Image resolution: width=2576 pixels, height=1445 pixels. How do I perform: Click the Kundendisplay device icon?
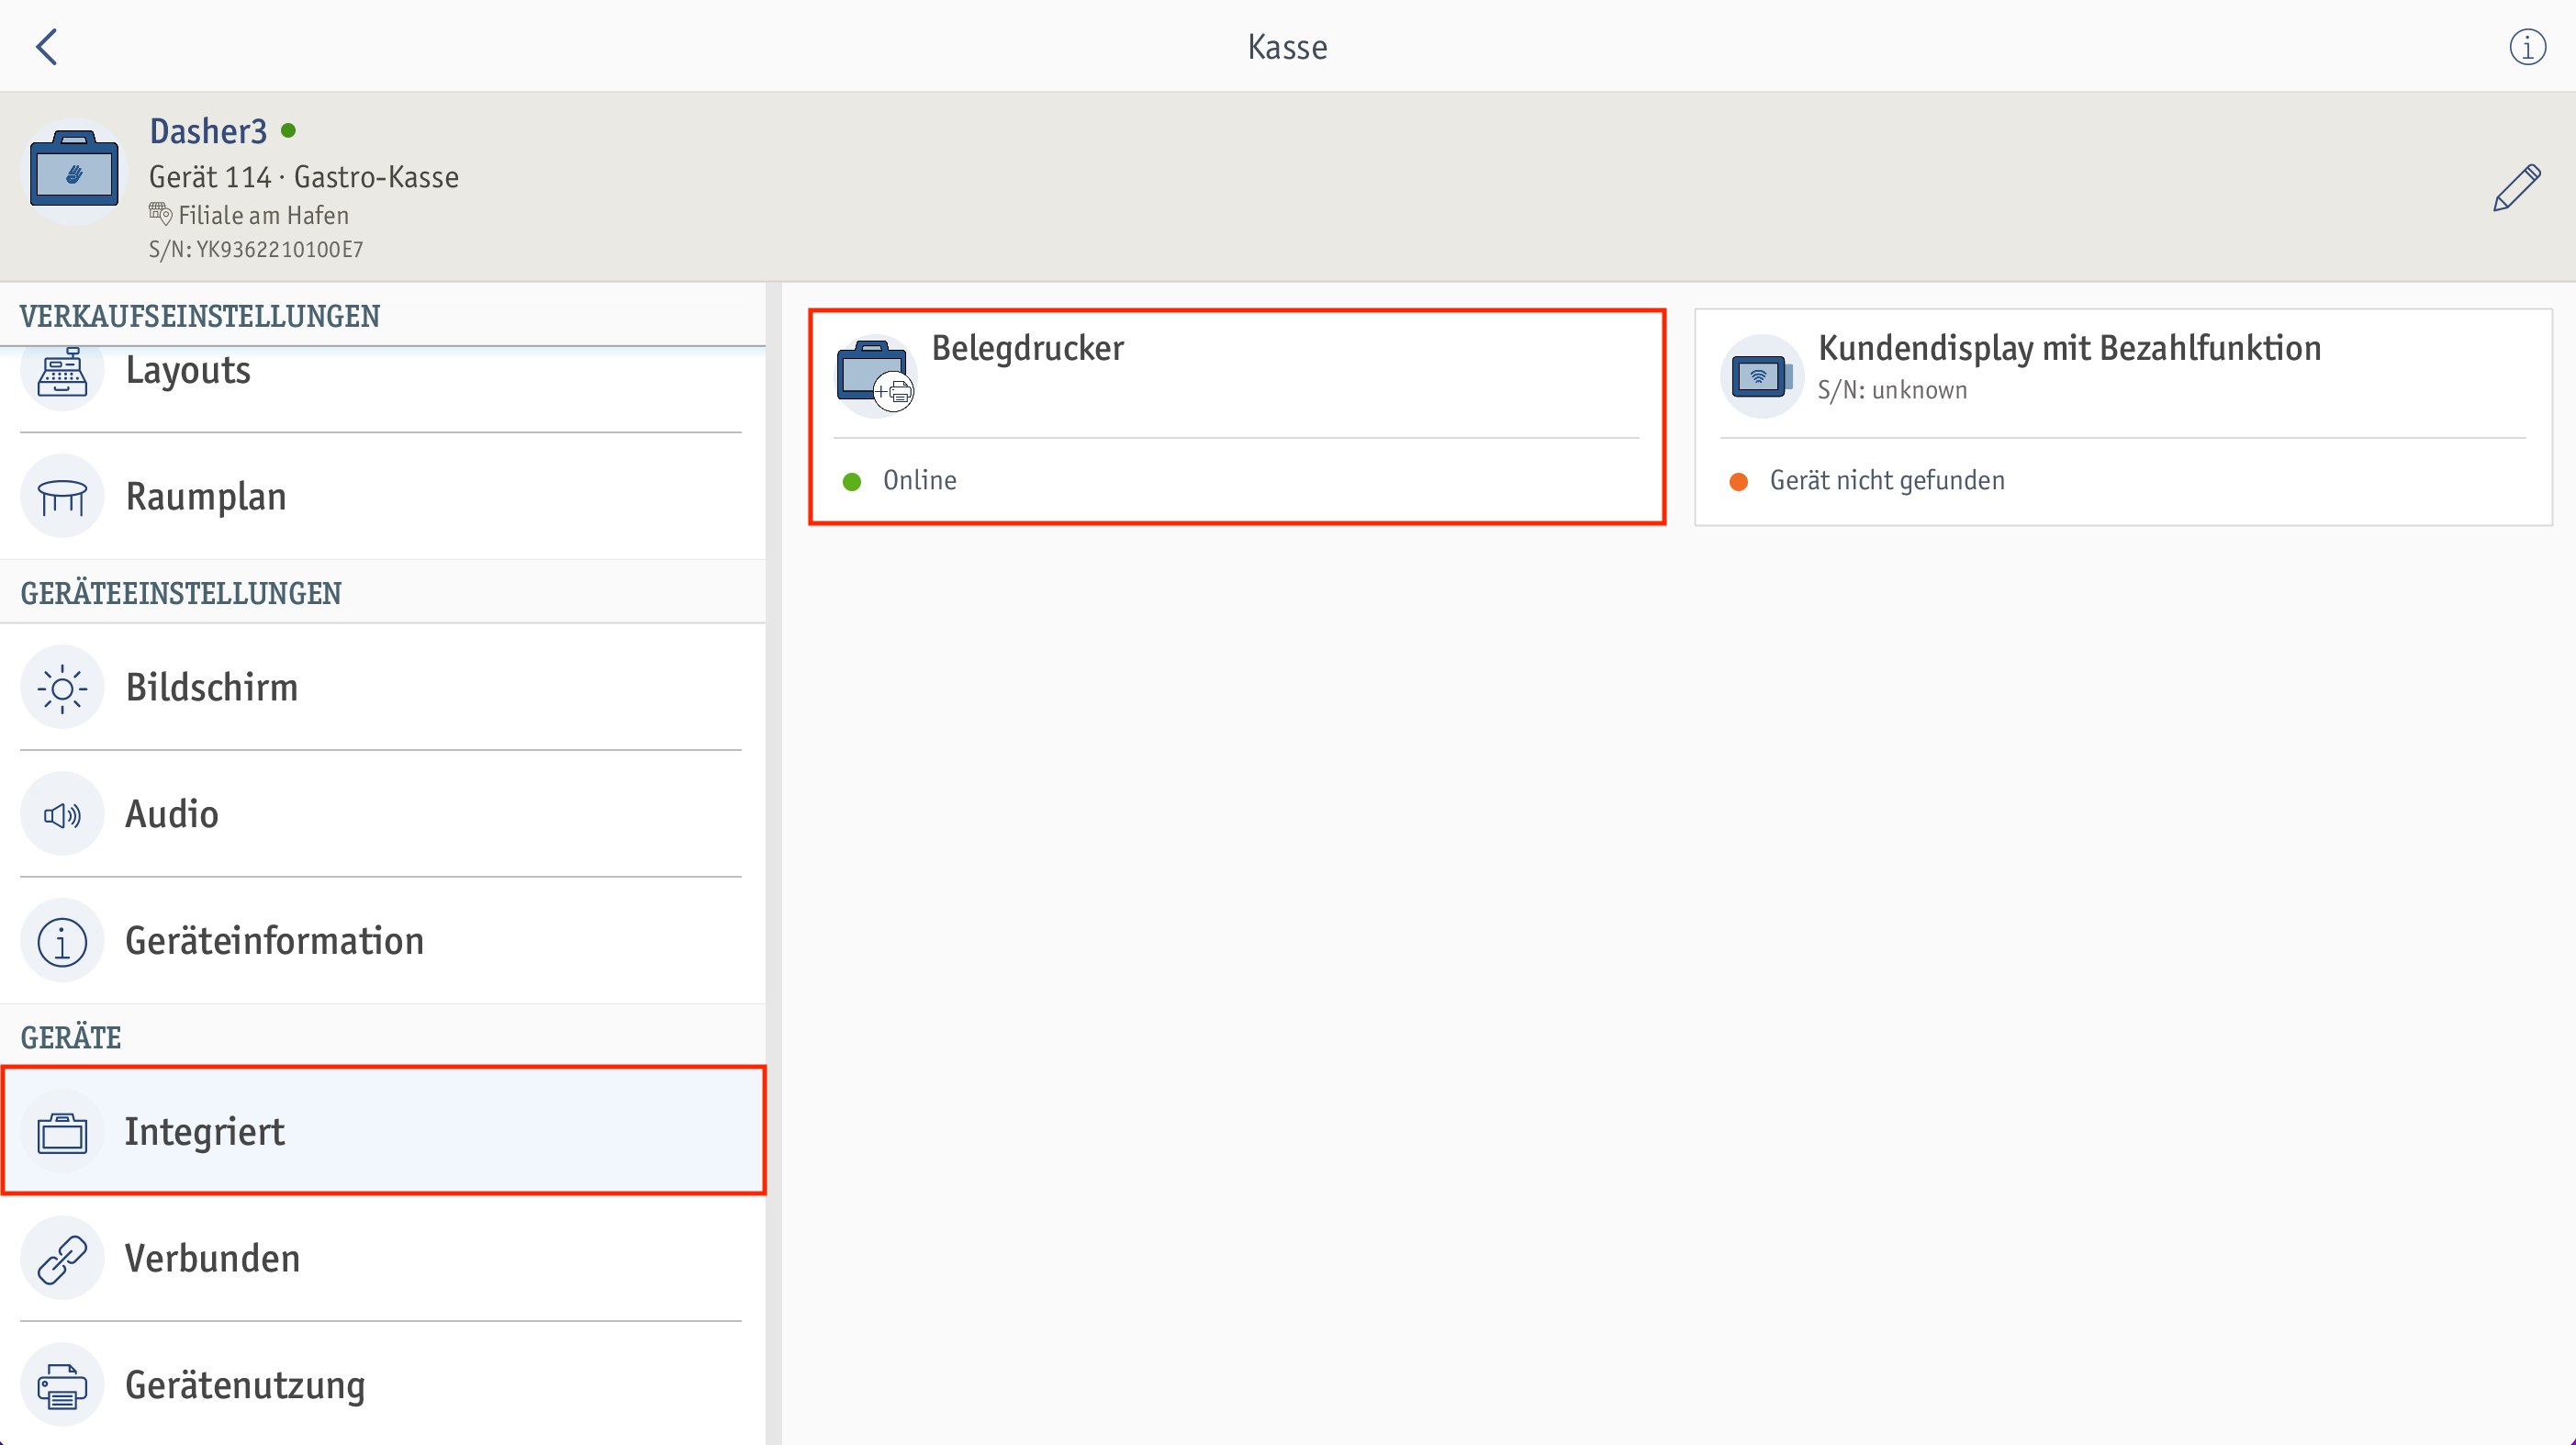pyautogui.click(x=1761, y=376)
